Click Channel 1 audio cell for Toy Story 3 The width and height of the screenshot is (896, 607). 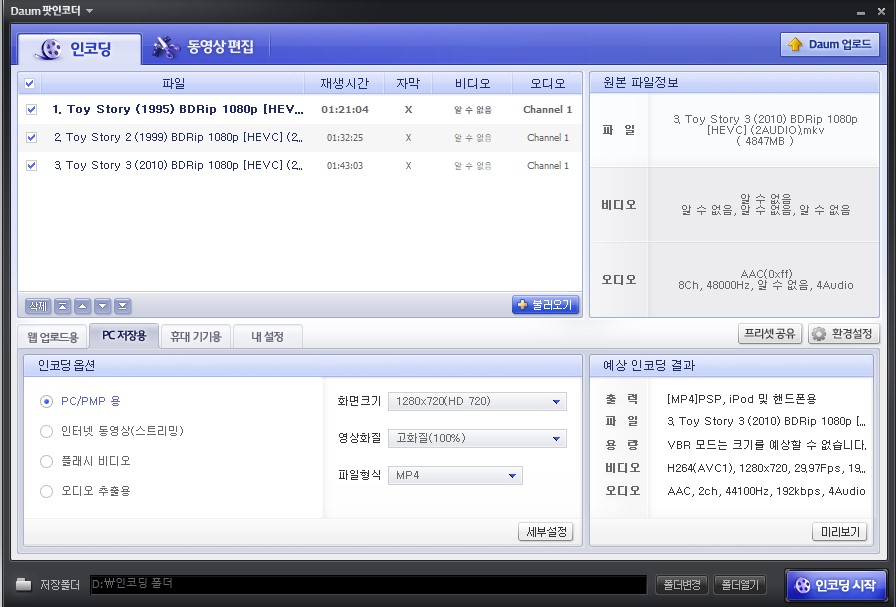(x=547, y=165)
